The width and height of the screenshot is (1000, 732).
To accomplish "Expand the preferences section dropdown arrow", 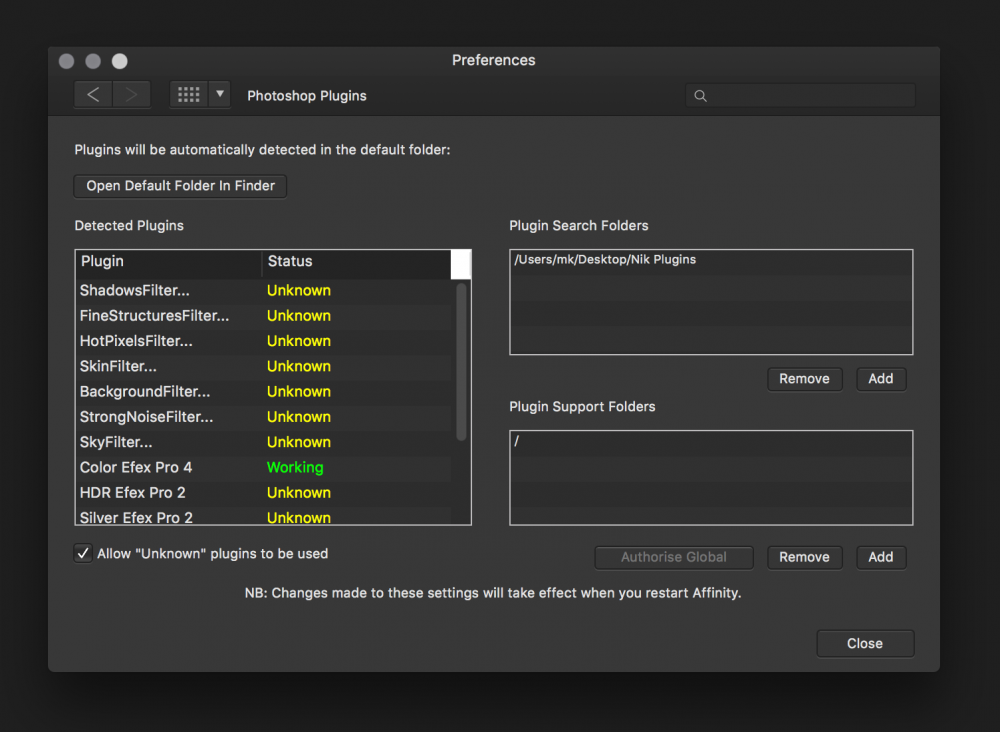I will [x=220, y=95].
